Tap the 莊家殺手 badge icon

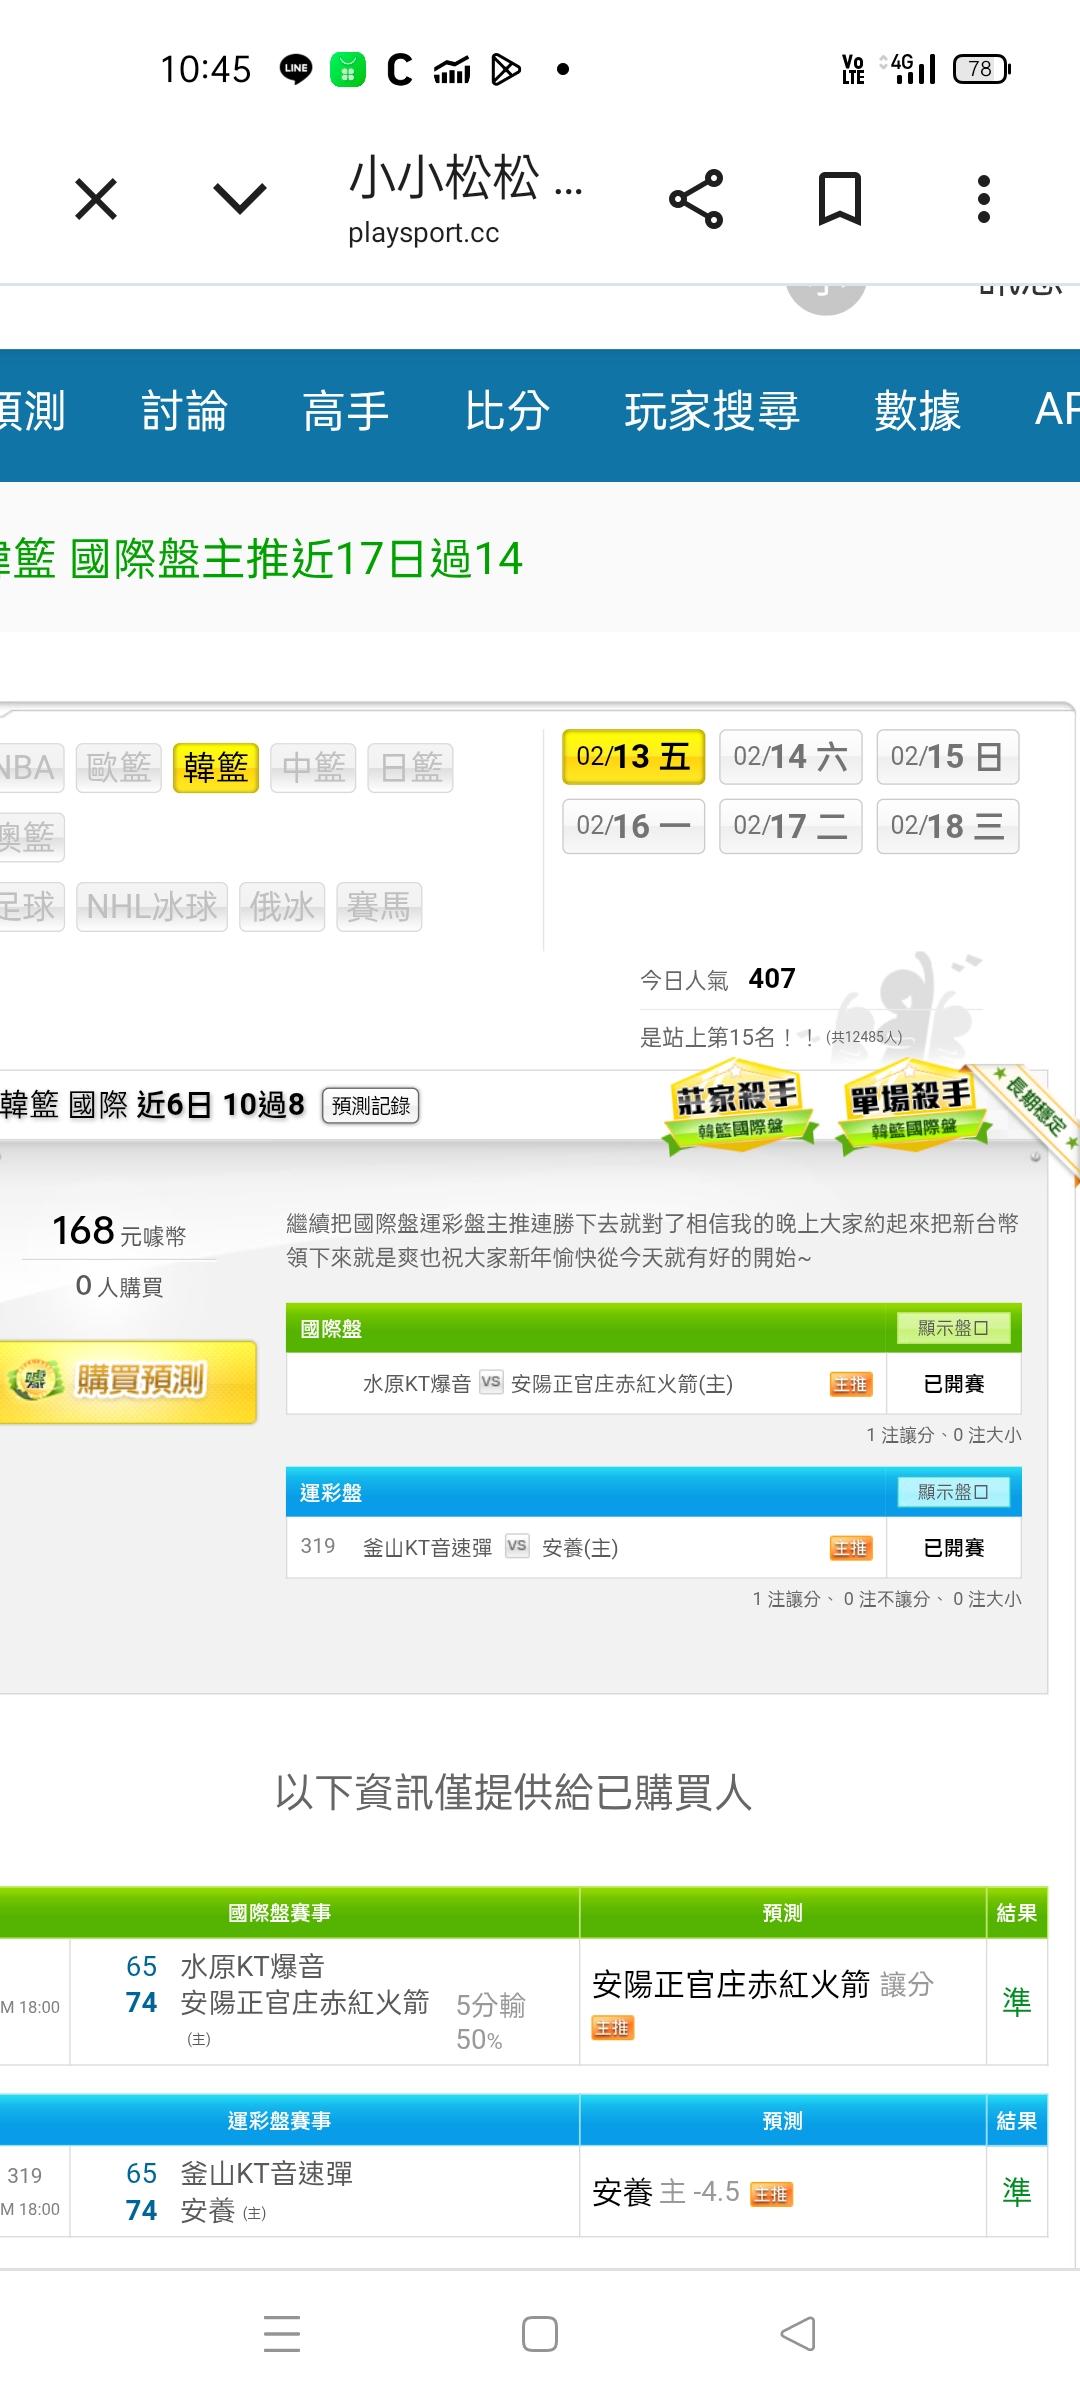tap(739, 1108)
